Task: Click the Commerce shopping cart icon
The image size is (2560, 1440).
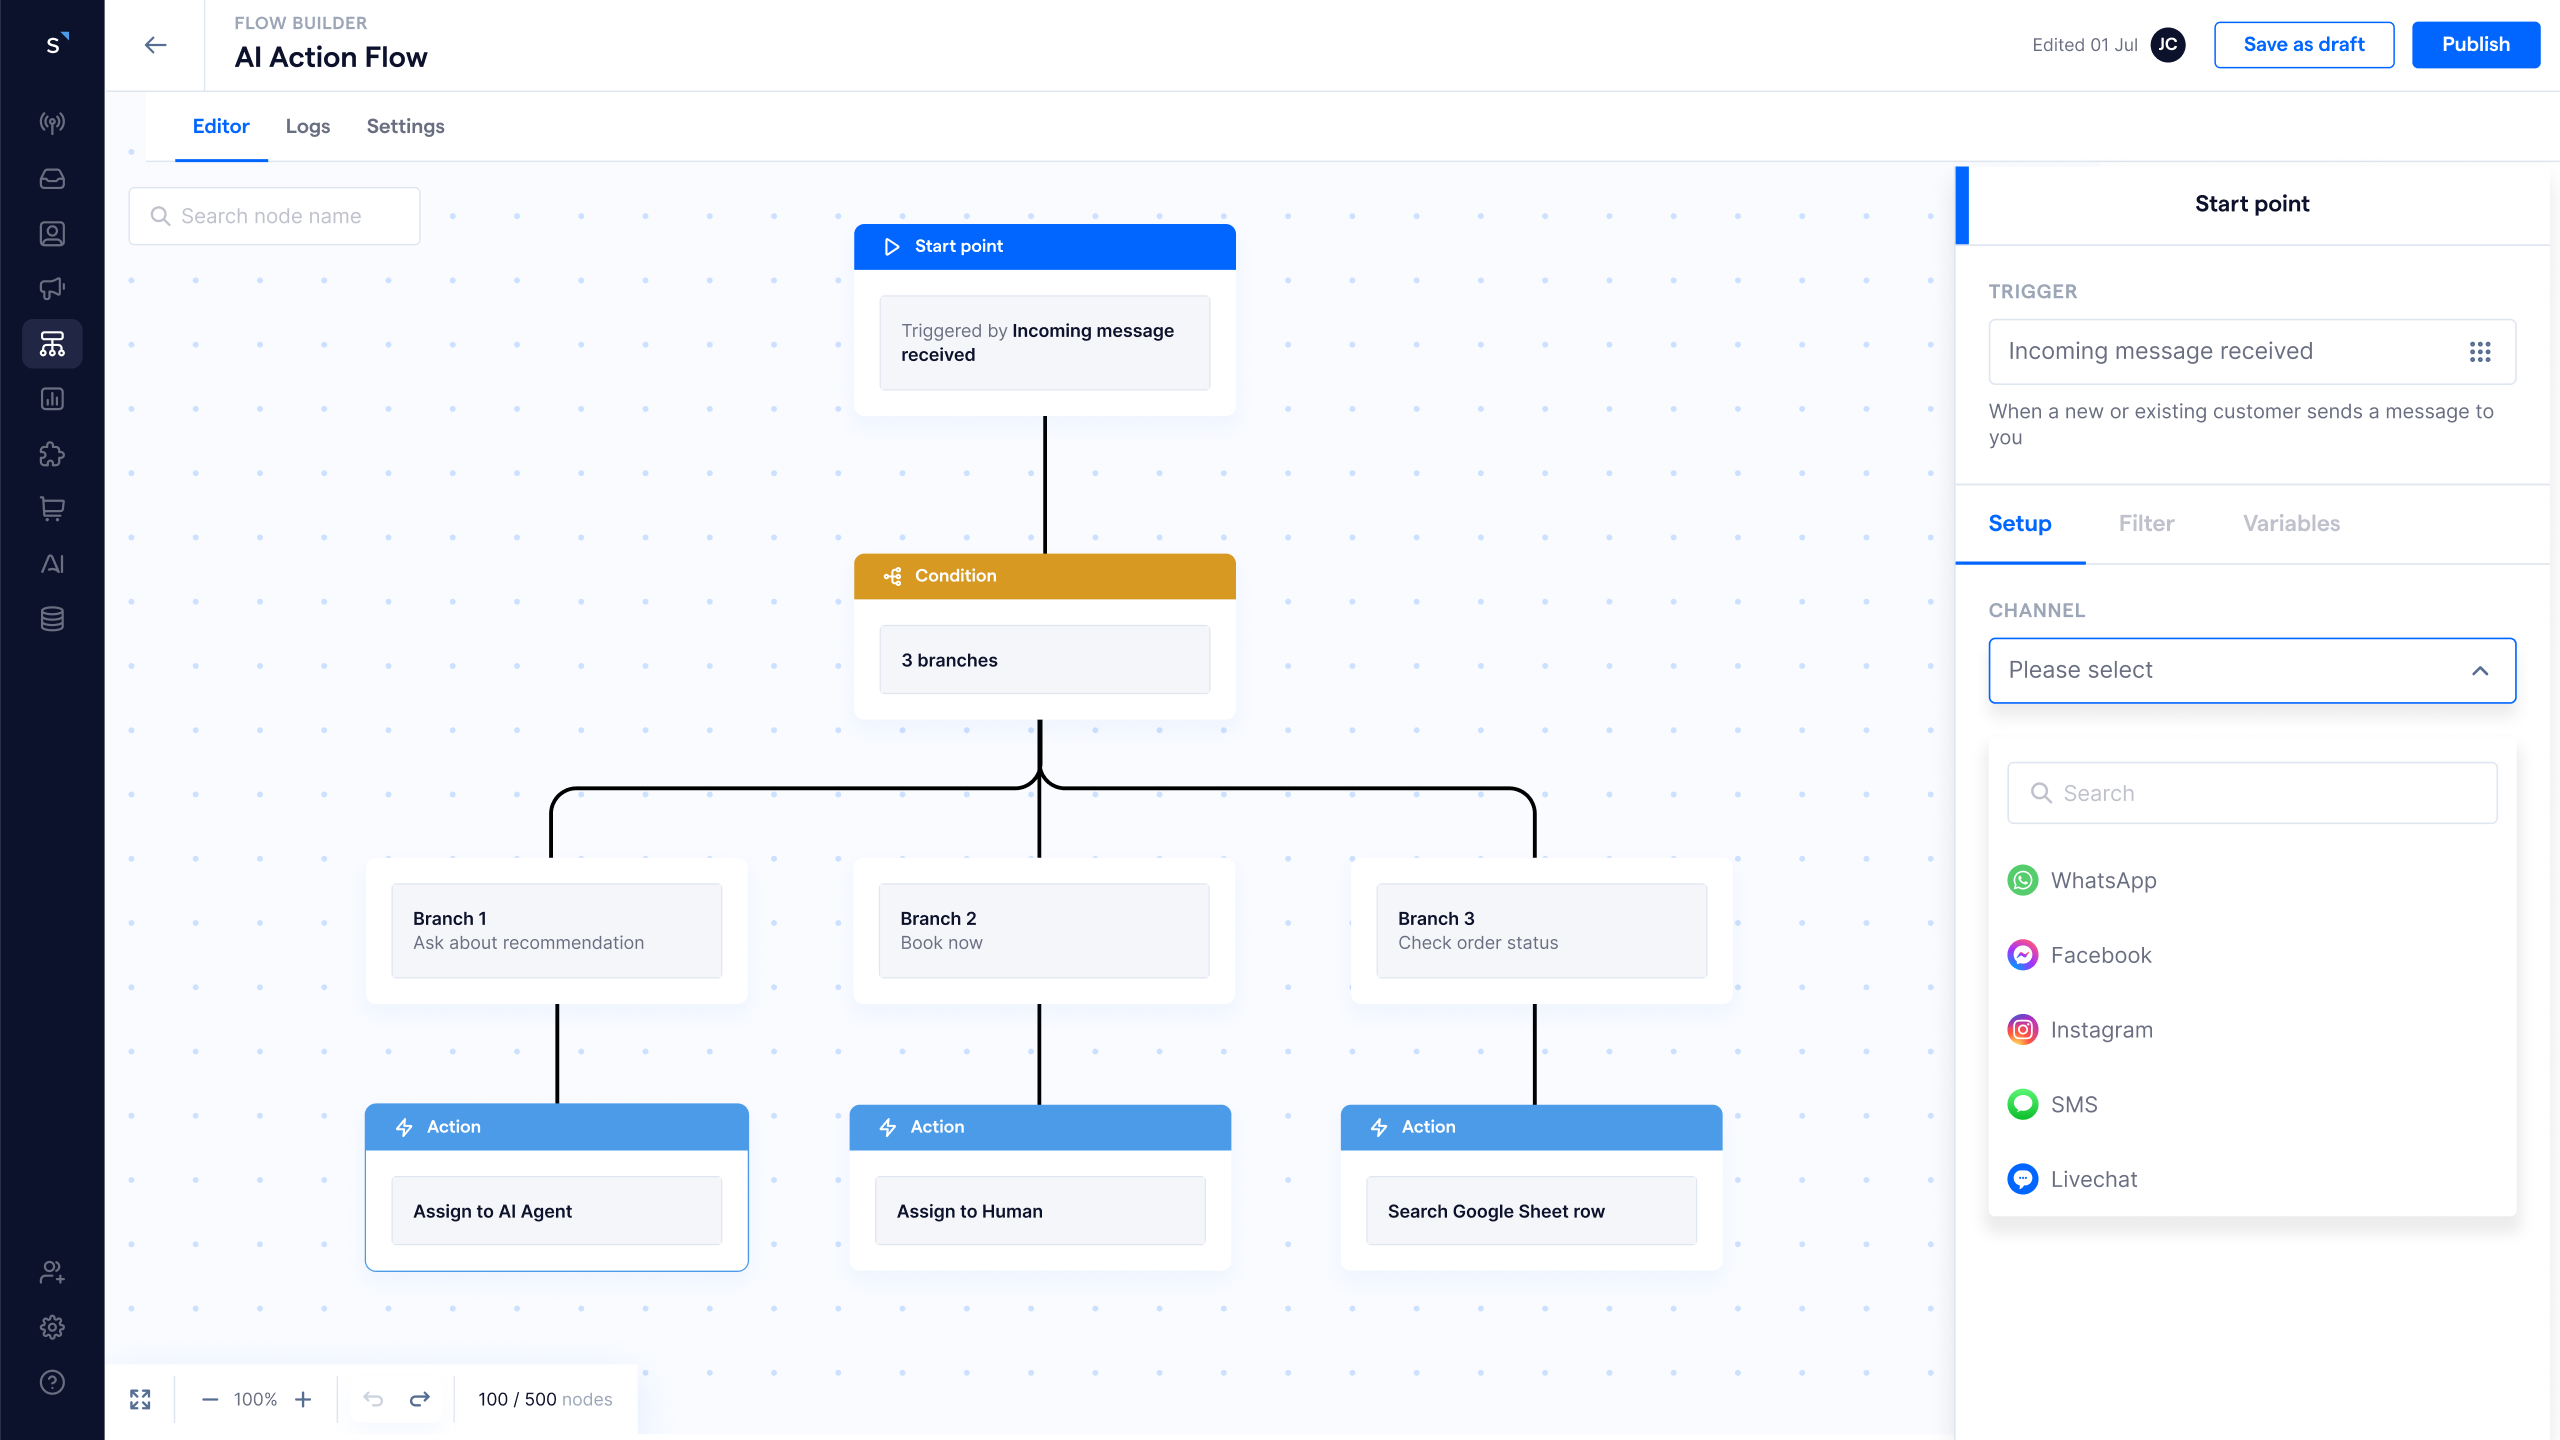Action: click(x=52, y=509)
